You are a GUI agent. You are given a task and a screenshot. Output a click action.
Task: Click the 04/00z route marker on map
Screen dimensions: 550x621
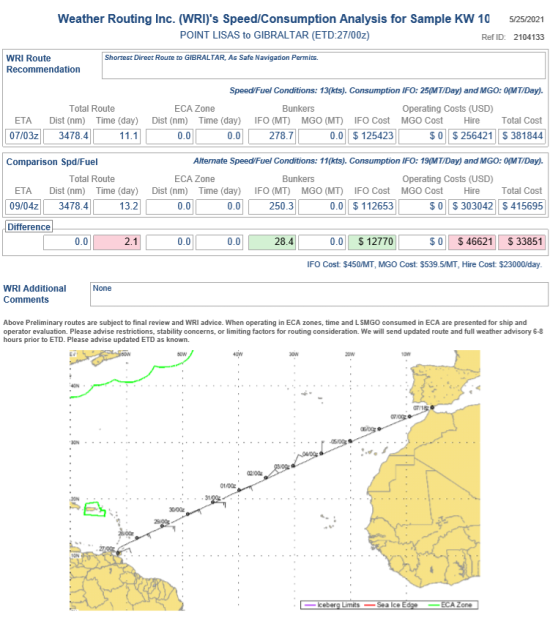[x=321, y=453]
